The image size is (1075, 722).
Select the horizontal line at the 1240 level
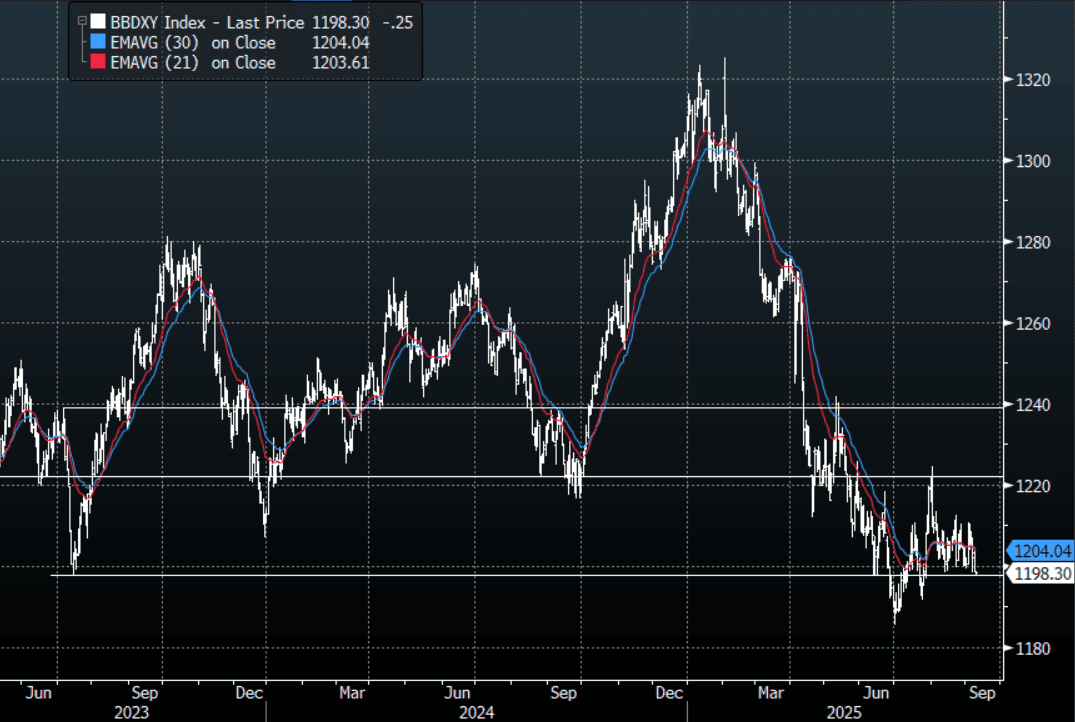tap(500, 407)
